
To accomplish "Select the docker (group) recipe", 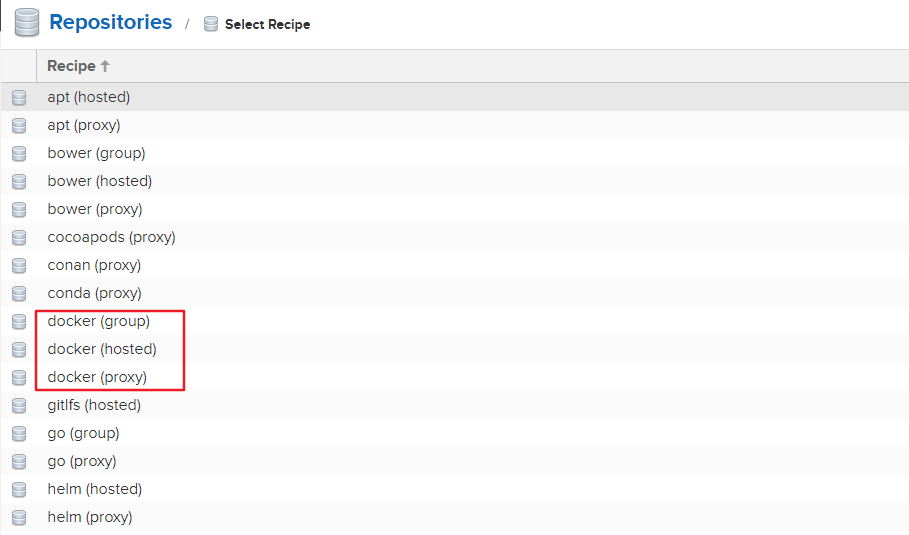I will click(98, 321).
